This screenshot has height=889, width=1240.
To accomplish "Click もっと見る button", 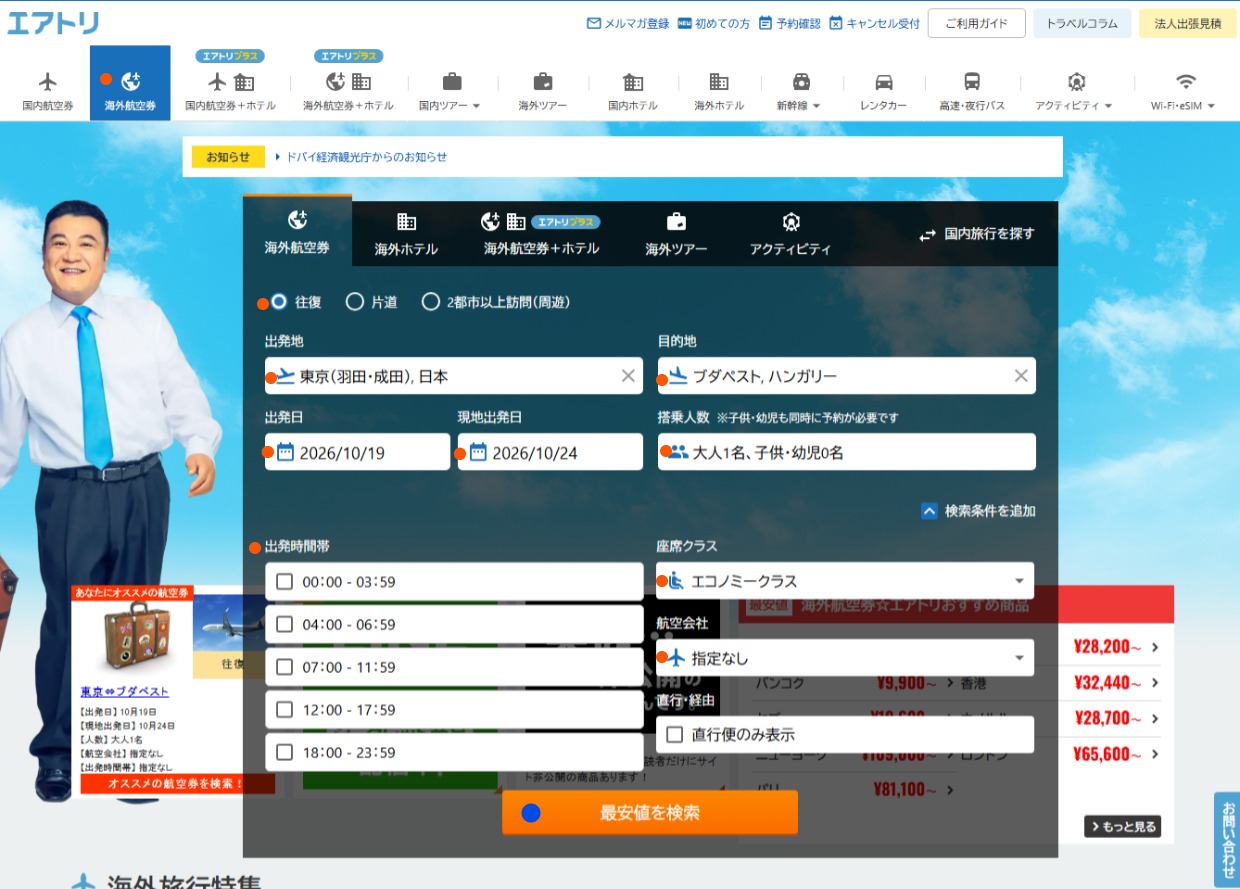I will coord(1122,826).
